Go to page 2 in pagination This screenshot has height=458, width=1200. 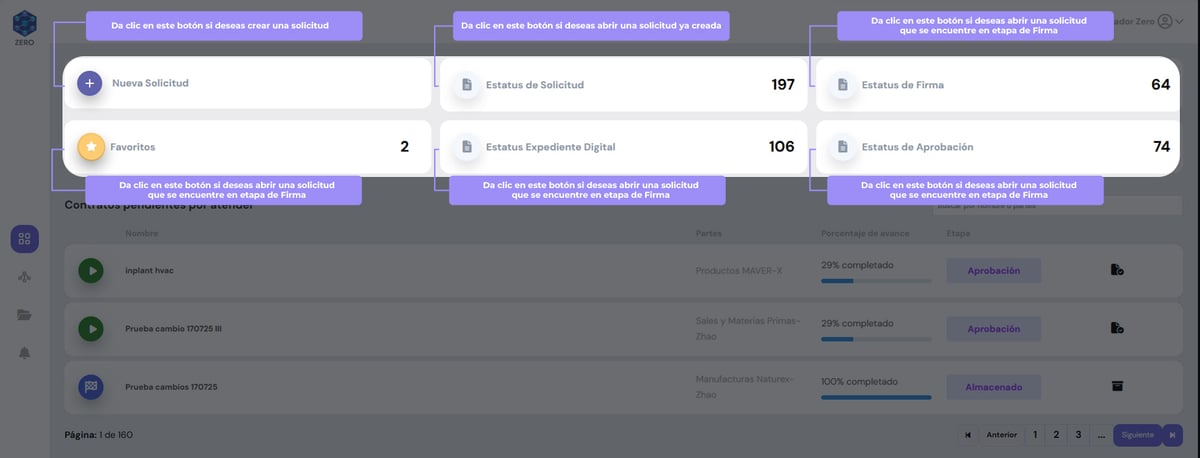point(1056,435)
